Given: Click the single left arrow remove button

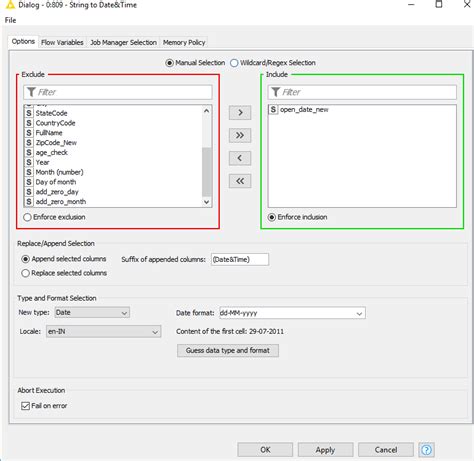Looking at the screenshot, I should point(240,158).
